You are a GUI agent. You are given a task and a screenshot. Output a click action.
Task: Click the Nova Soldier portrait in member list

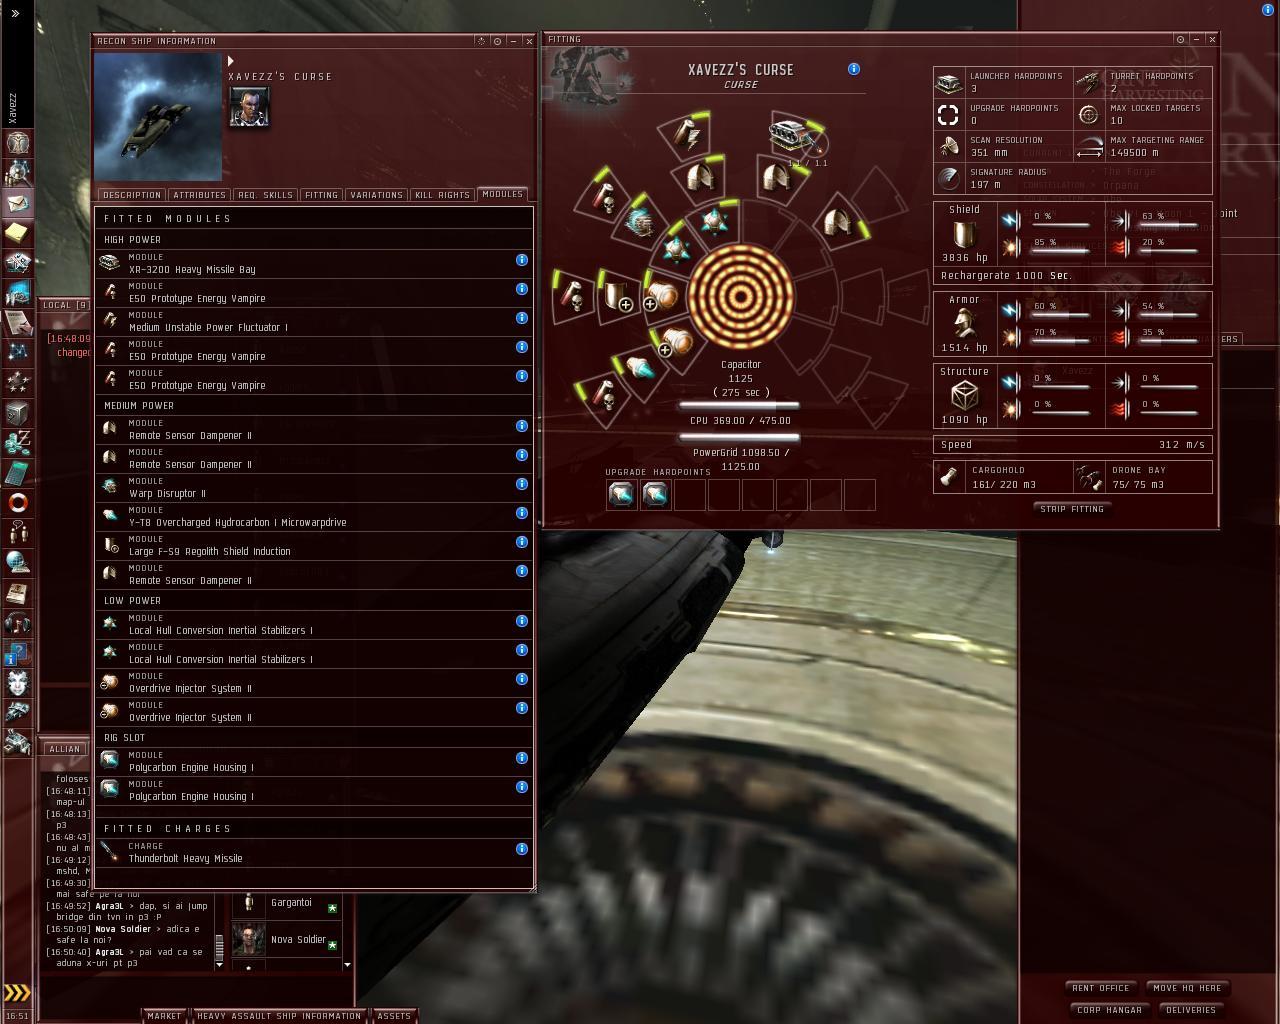(x=249, y=940)
